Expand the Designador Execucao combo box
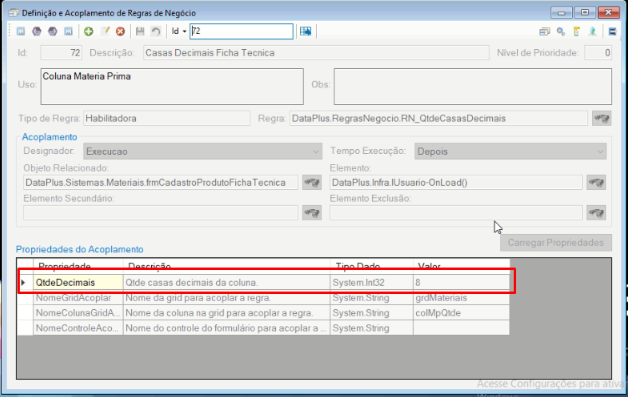 click(203, 151)
